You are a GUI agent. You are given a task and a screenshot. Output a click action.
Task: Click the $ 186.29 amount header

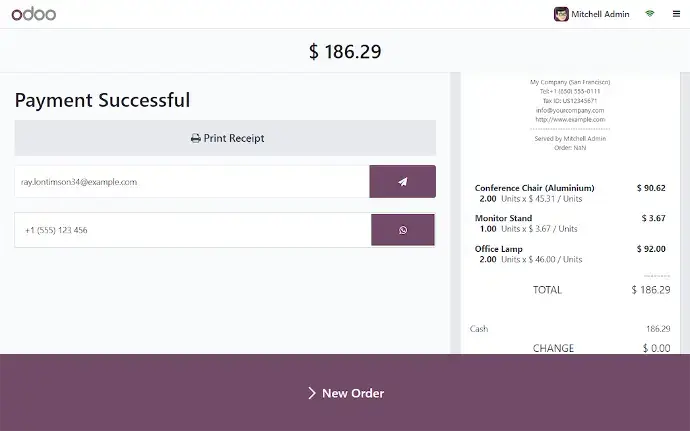click(x=345, y=51)
